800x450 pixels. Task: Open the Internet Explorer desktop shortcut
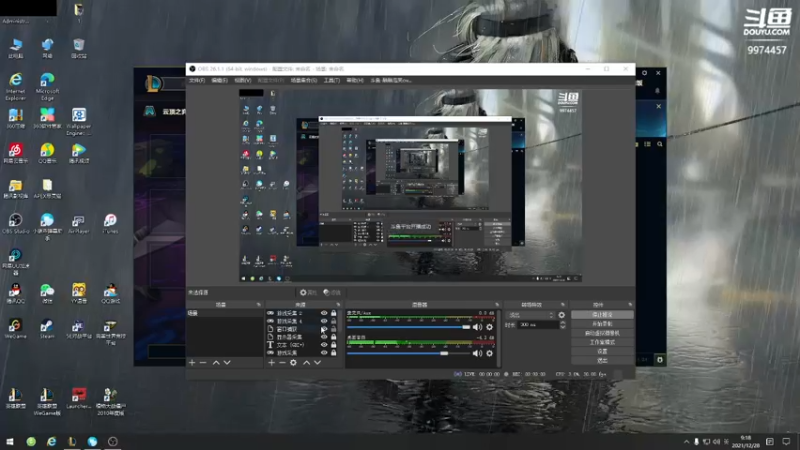pos(15,85)
